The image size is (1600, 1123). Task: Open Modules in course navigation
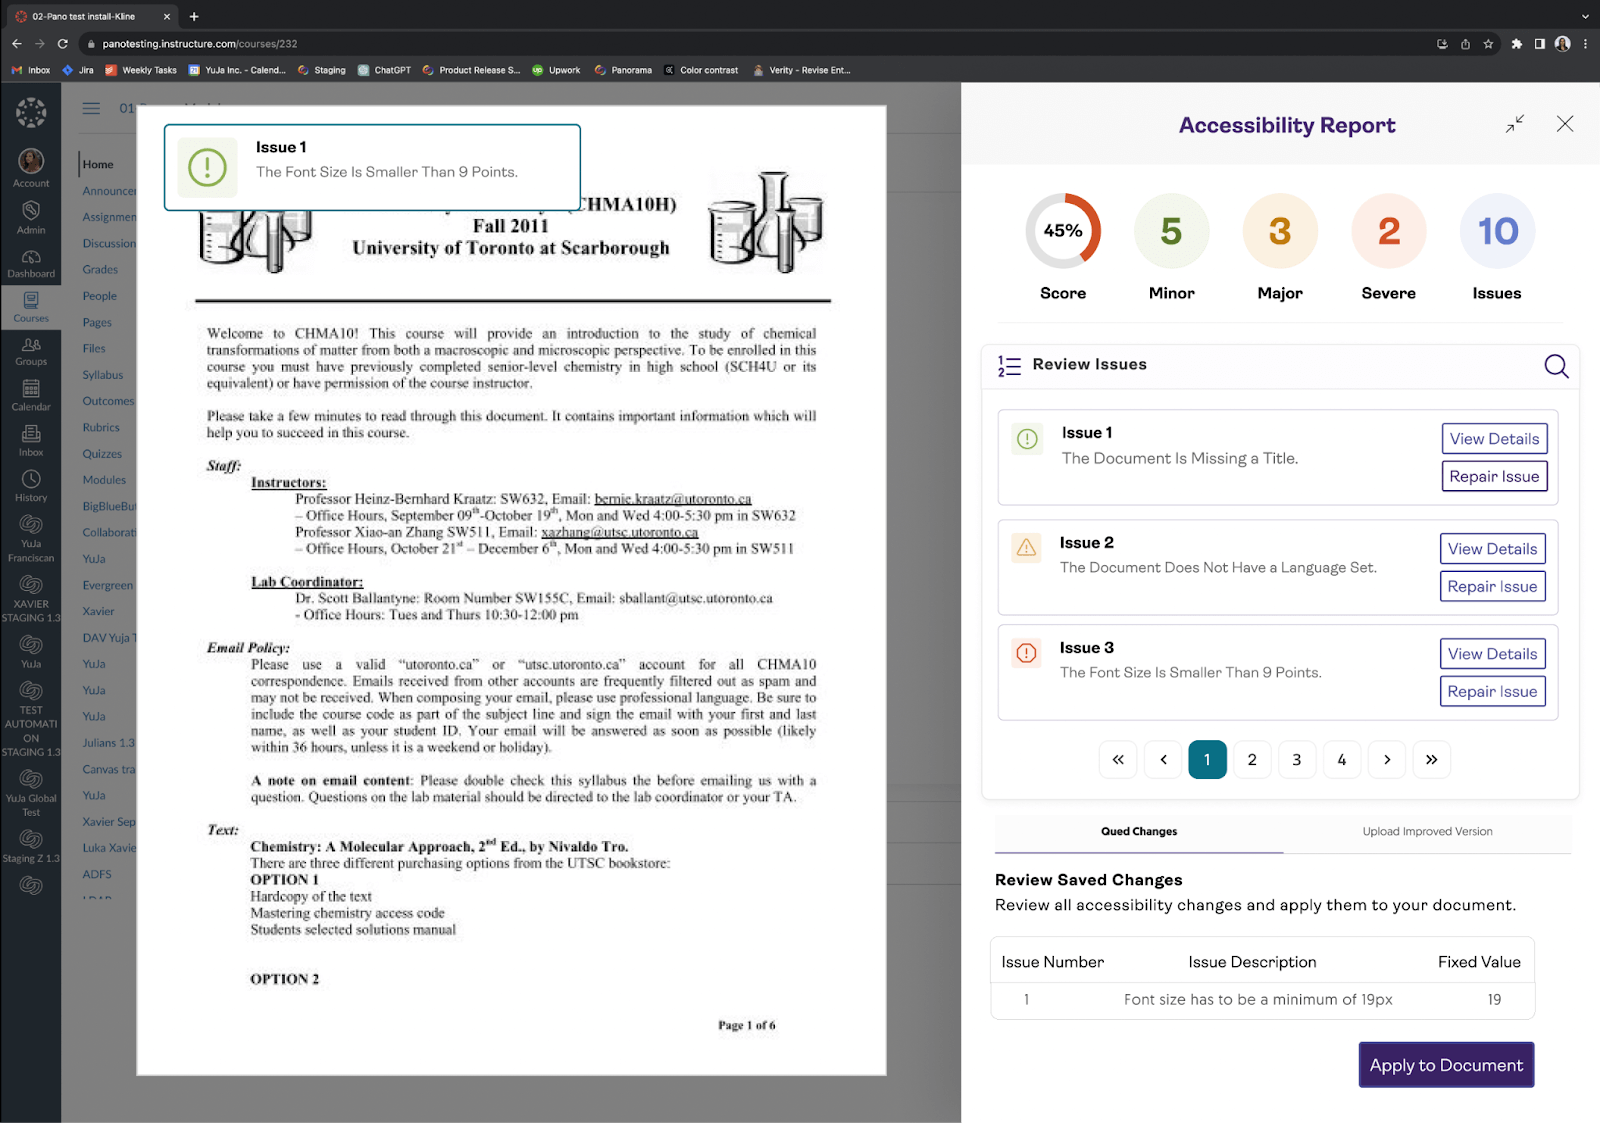(104, 480)
